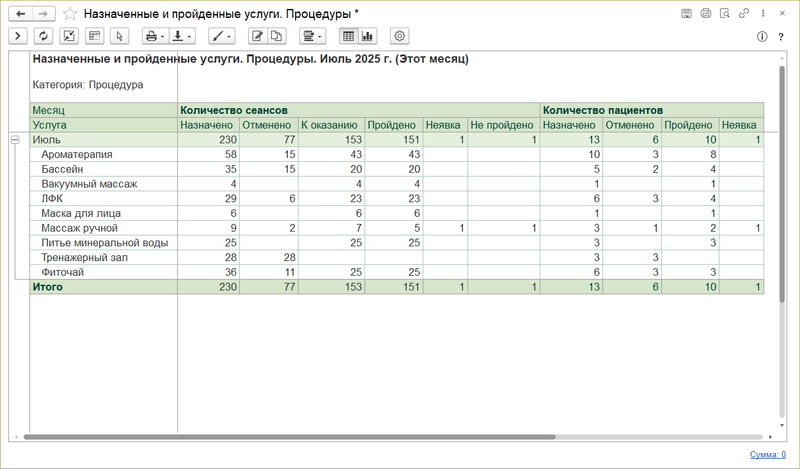
Task: Toggle table view mode
Action: pos(348,36)
